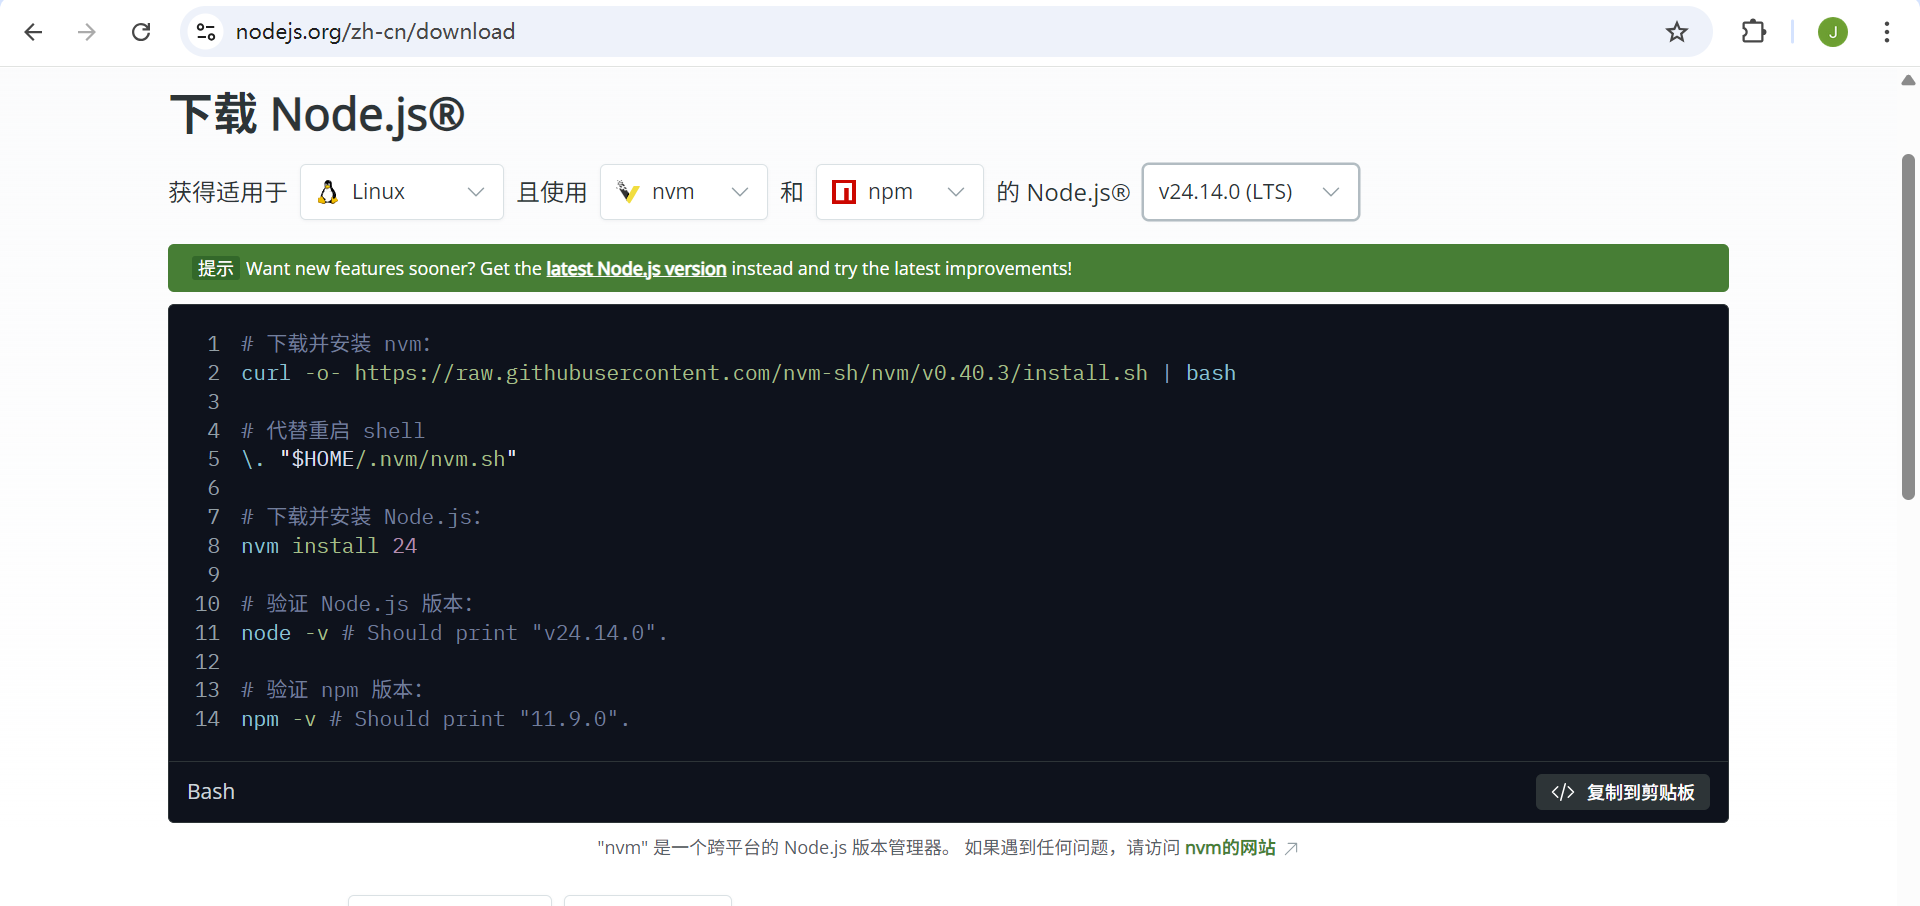The height and width of the screenshot is (906, 1920).
Task: Click the external link arrow after nvm的网站
Action: point(1291,848)
